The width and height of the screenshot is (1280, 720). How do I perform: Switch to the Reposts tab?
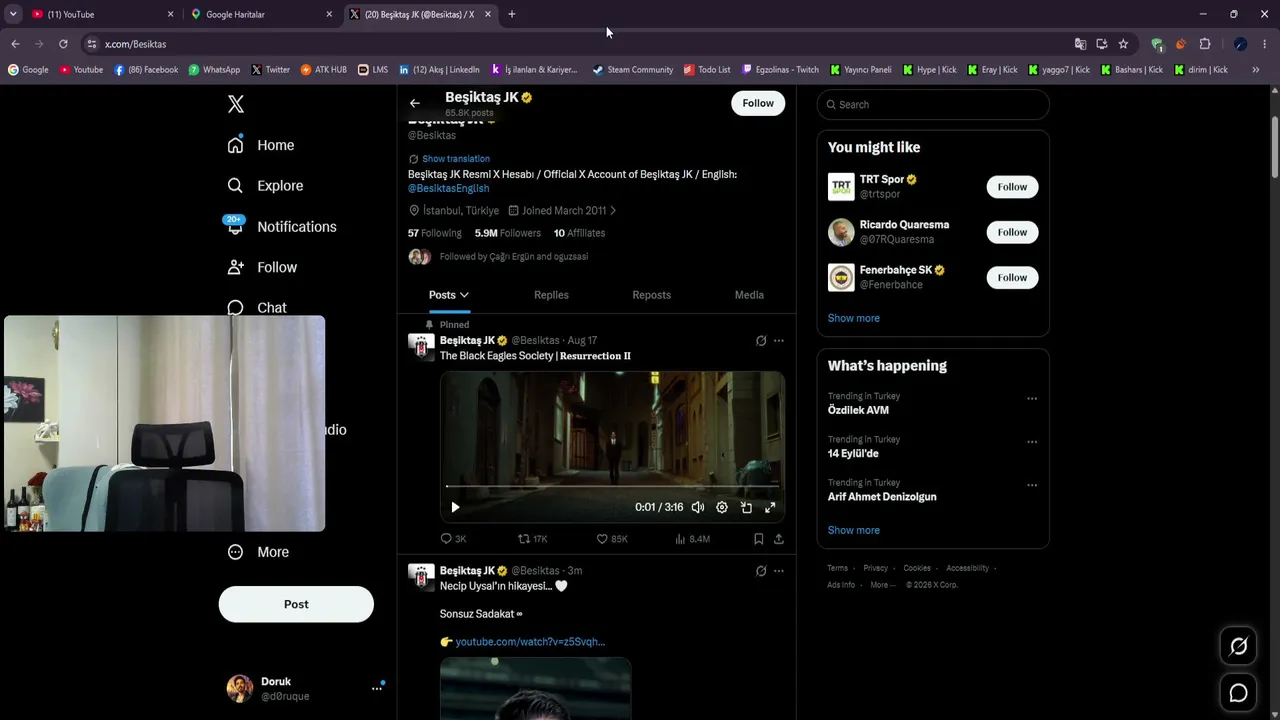(652, 295)
